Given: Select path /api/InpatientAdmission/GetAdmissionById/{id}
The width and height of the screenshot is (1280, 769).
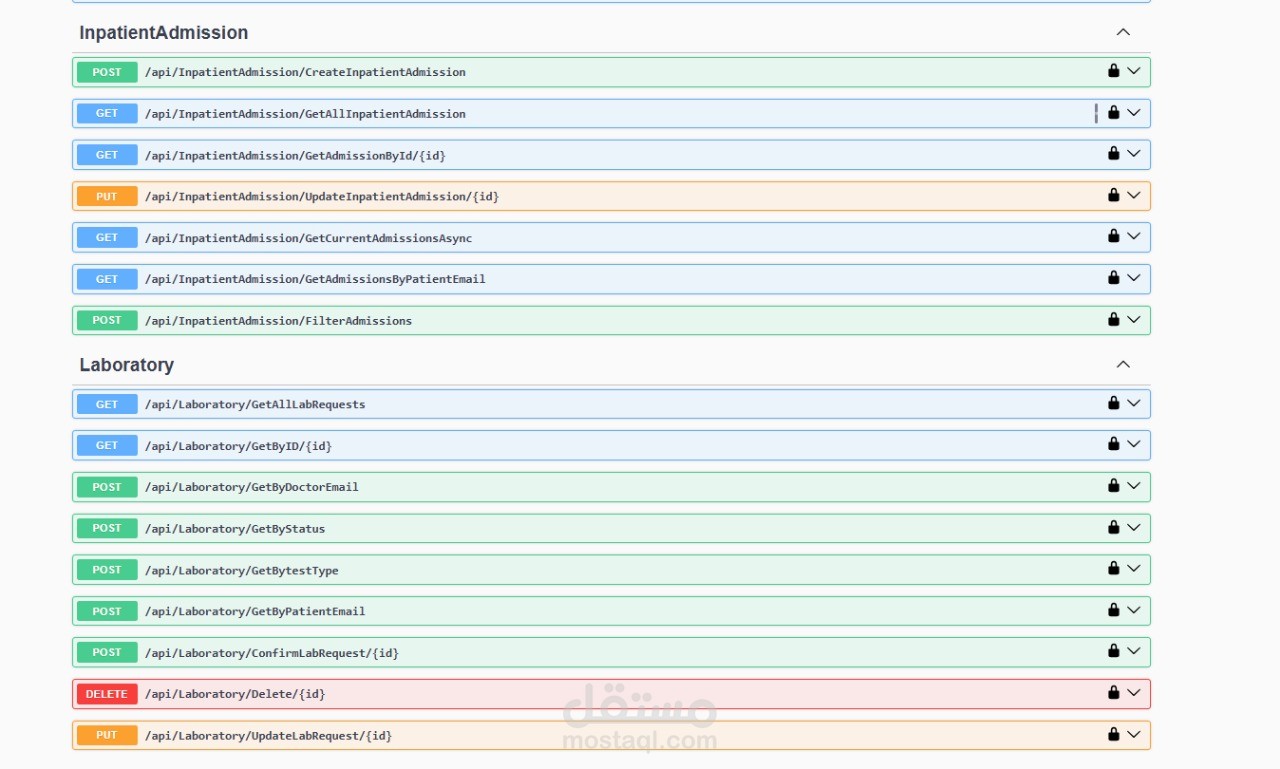Looking at the screenshot, I should [x=295, y=155].
